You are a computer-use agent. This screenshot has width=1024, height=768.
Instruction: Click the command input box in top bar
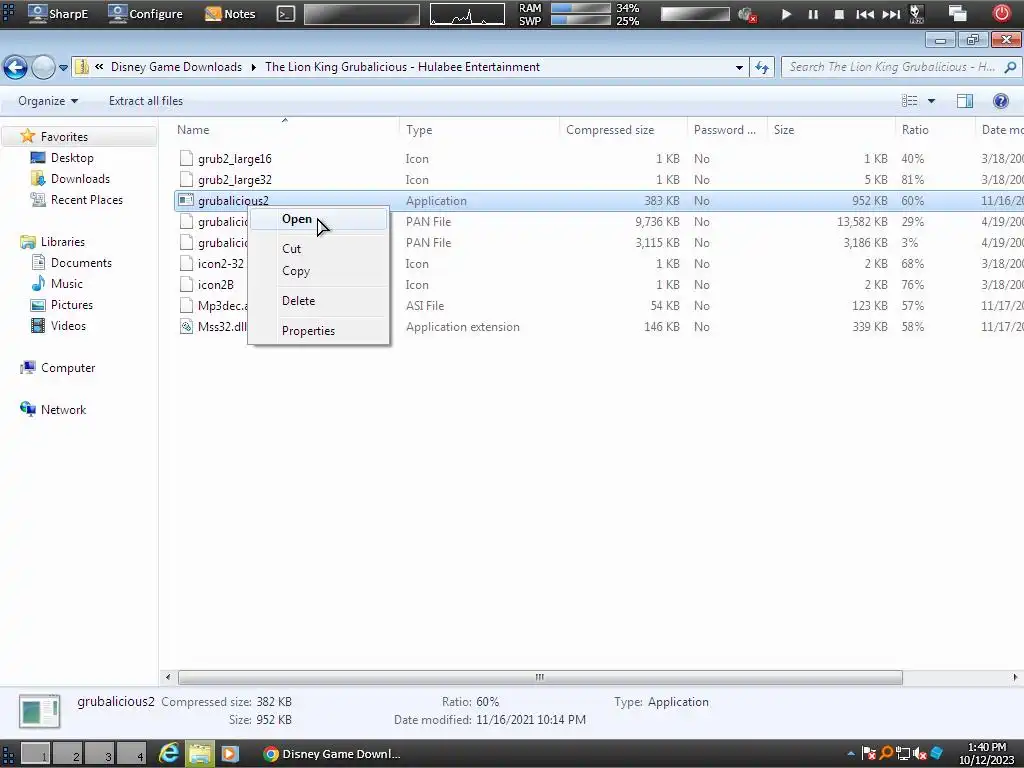click(x=362, y=14)
